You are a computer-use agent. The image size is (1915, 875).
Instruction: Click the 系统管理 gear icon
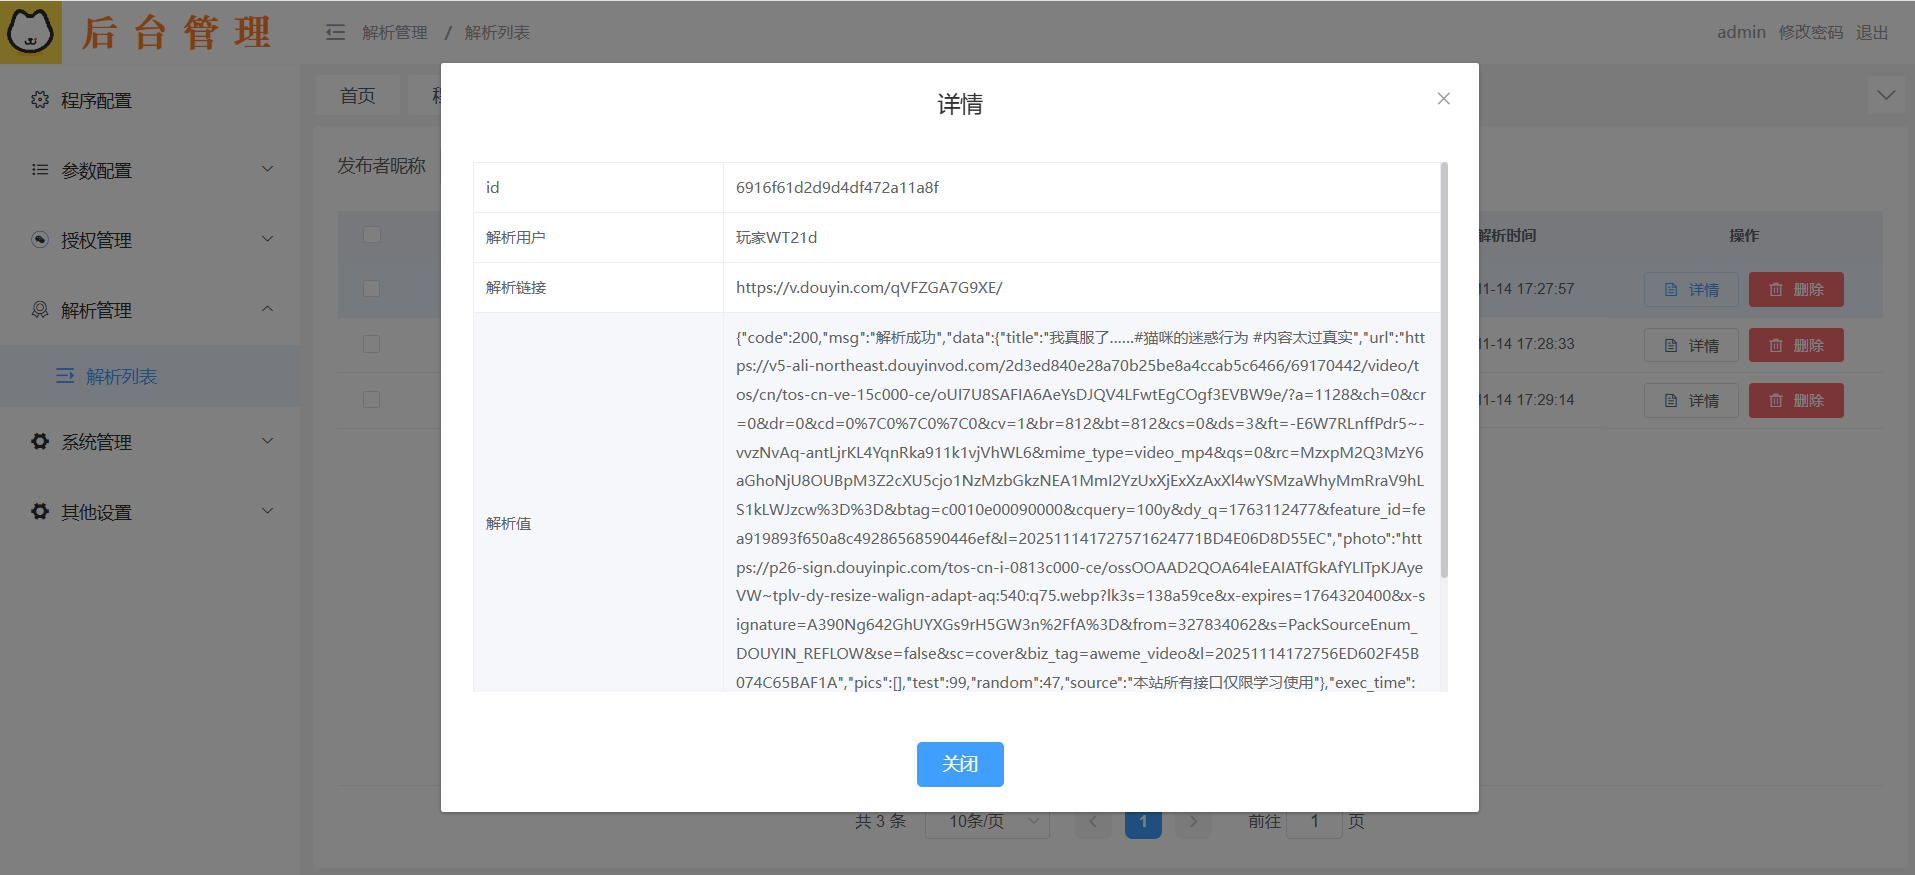pos(40,441)
